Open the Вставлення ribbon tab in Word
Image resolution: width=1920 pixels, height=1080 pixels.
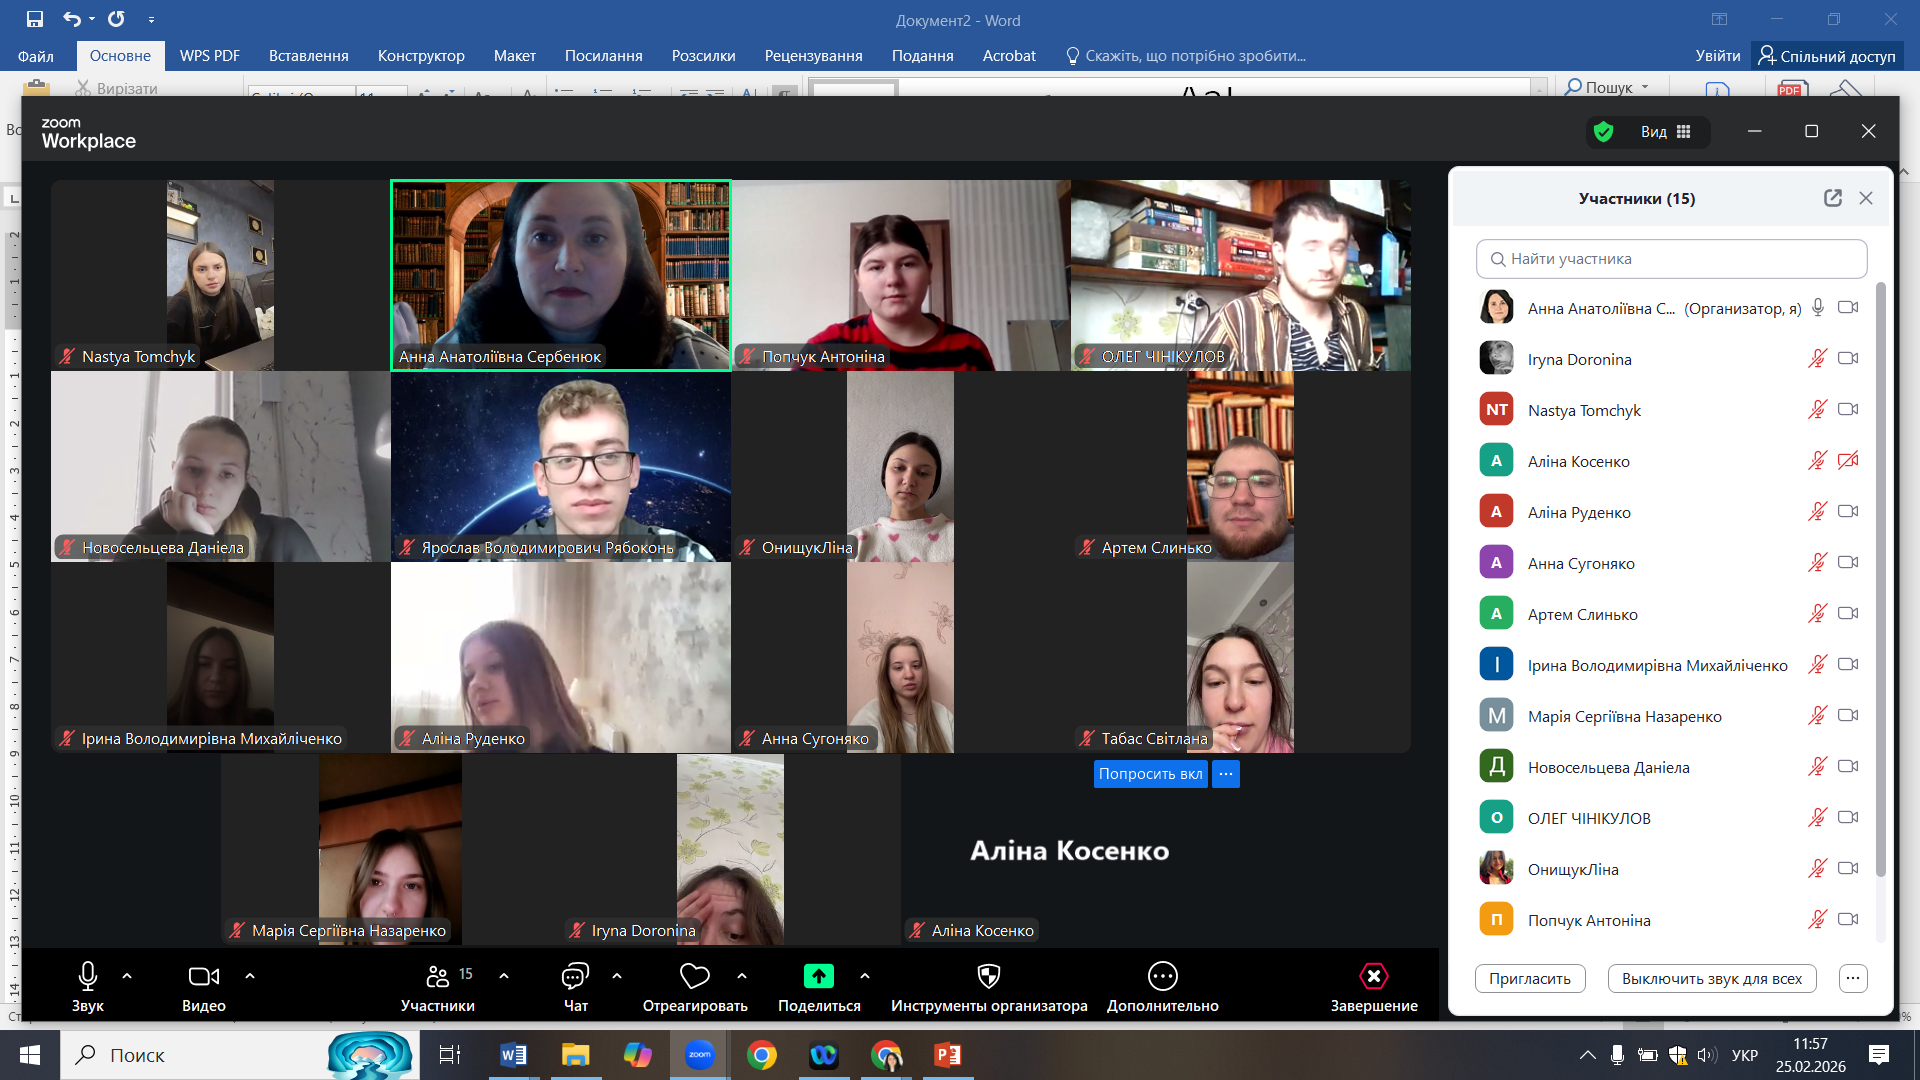click(x=308, y=56)
